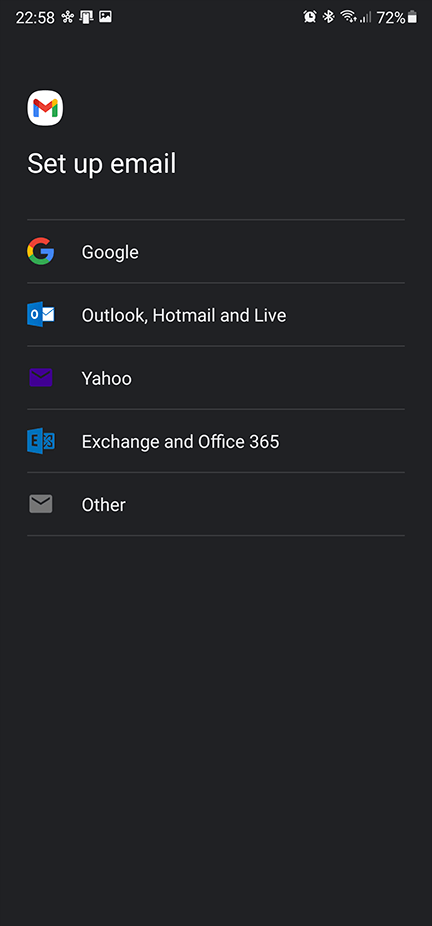The image size is (432, 926).
Task: Tap the Set up email heading
Action: [102, 164]
